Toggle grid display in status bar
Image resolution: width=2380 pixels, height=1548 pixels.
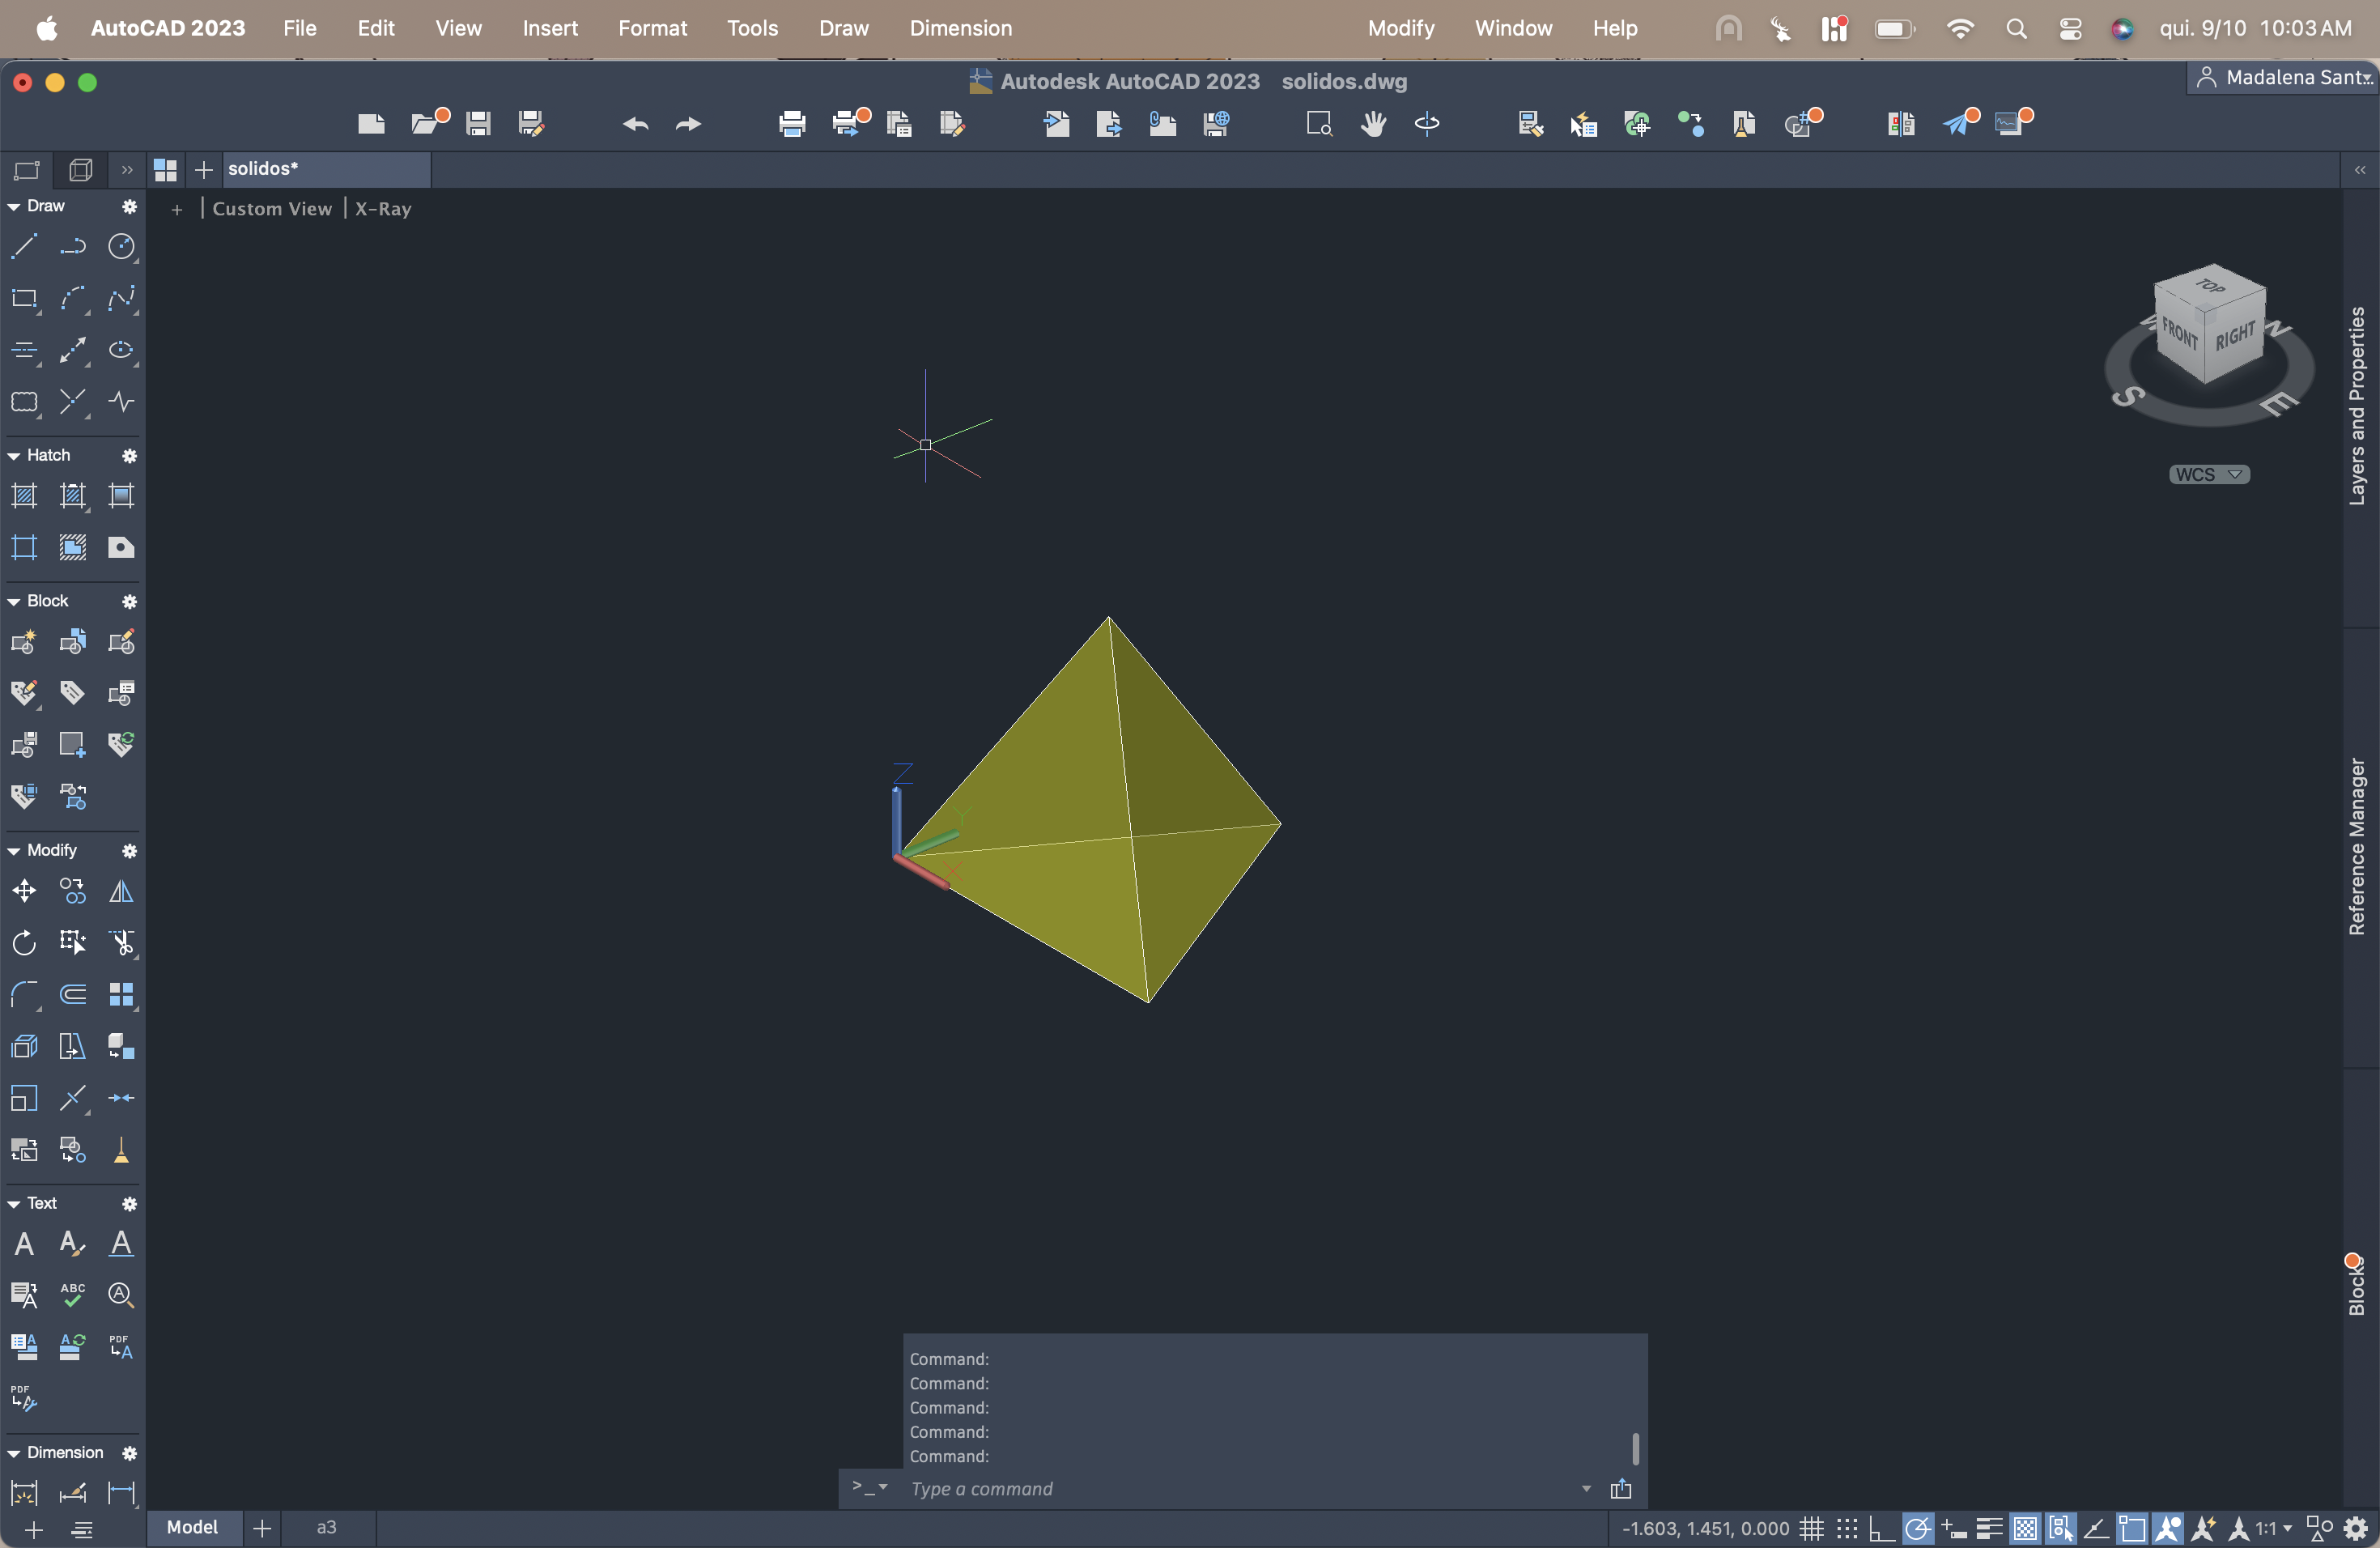click(x=1811, y=1528)
